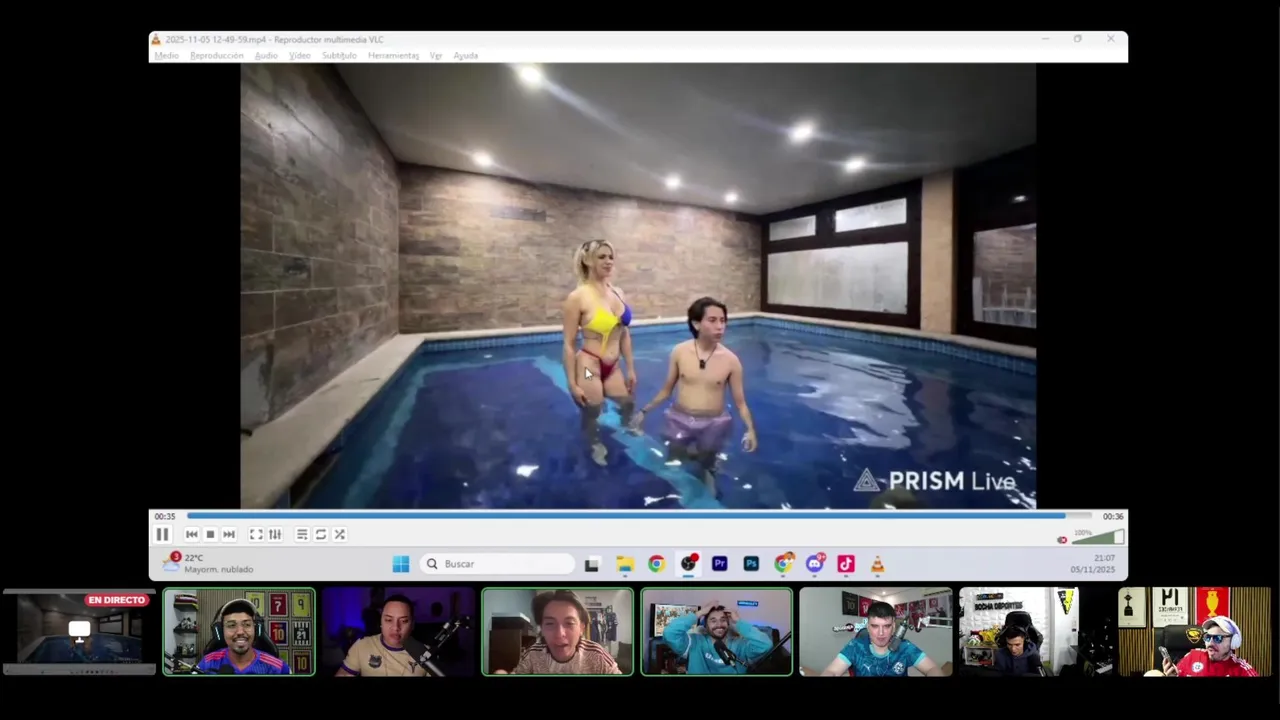This screenshot has width=1280, height=720.
Task: Open second Chrome icon beside Photoshop
Action: (783, 564)
